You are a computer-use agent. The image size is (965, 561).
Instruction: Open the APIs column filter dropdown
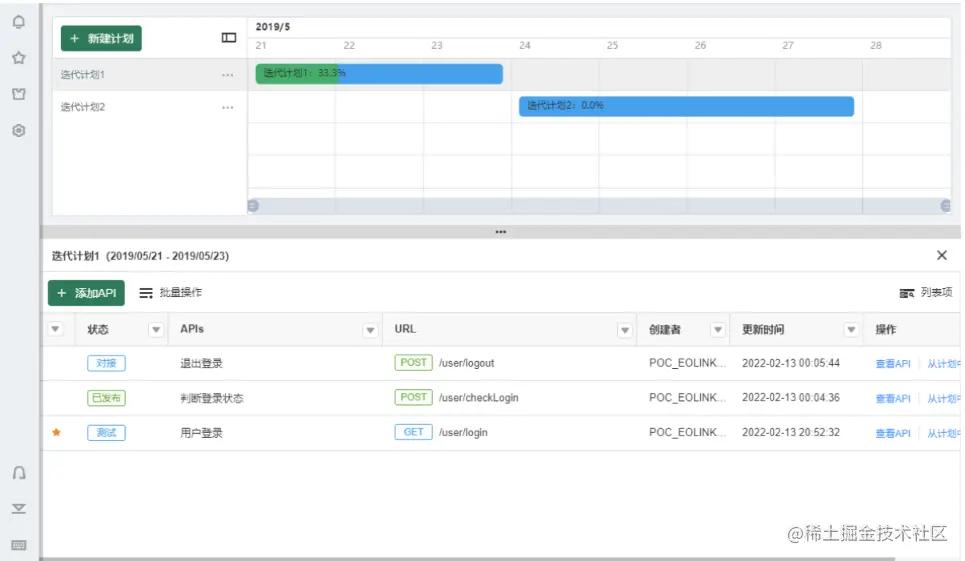coord(370,330)
